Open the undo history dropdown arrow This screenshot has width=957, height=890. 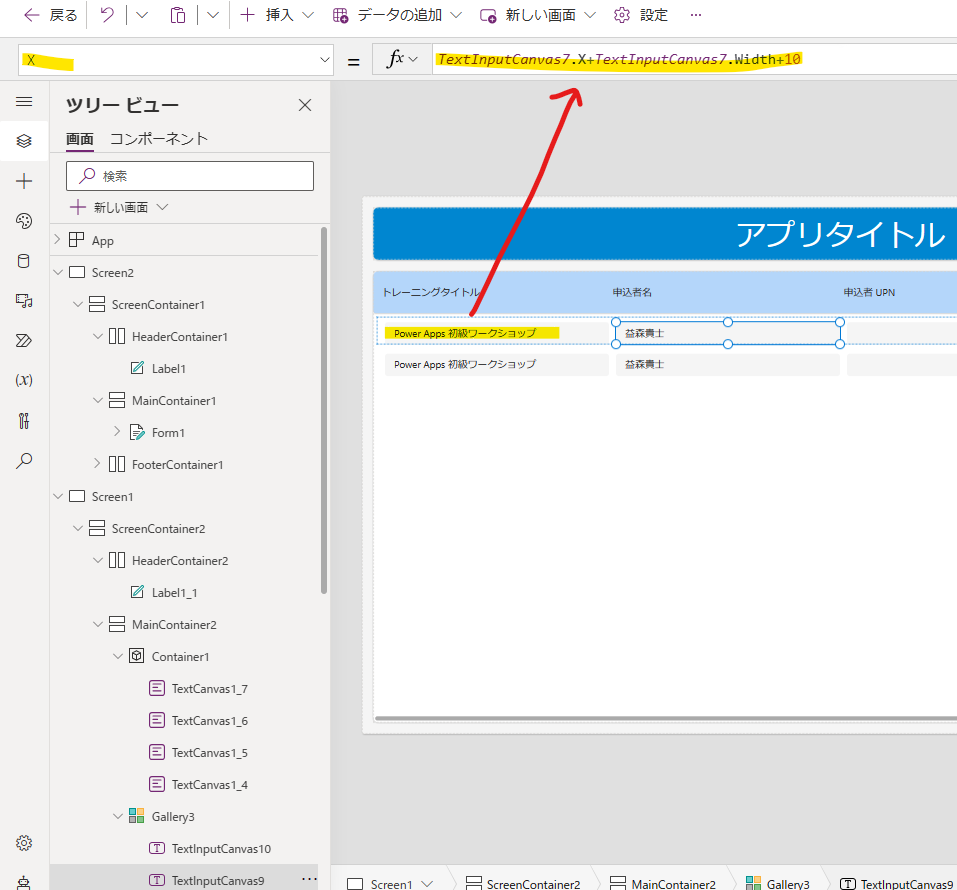click(x=142, y=15)
